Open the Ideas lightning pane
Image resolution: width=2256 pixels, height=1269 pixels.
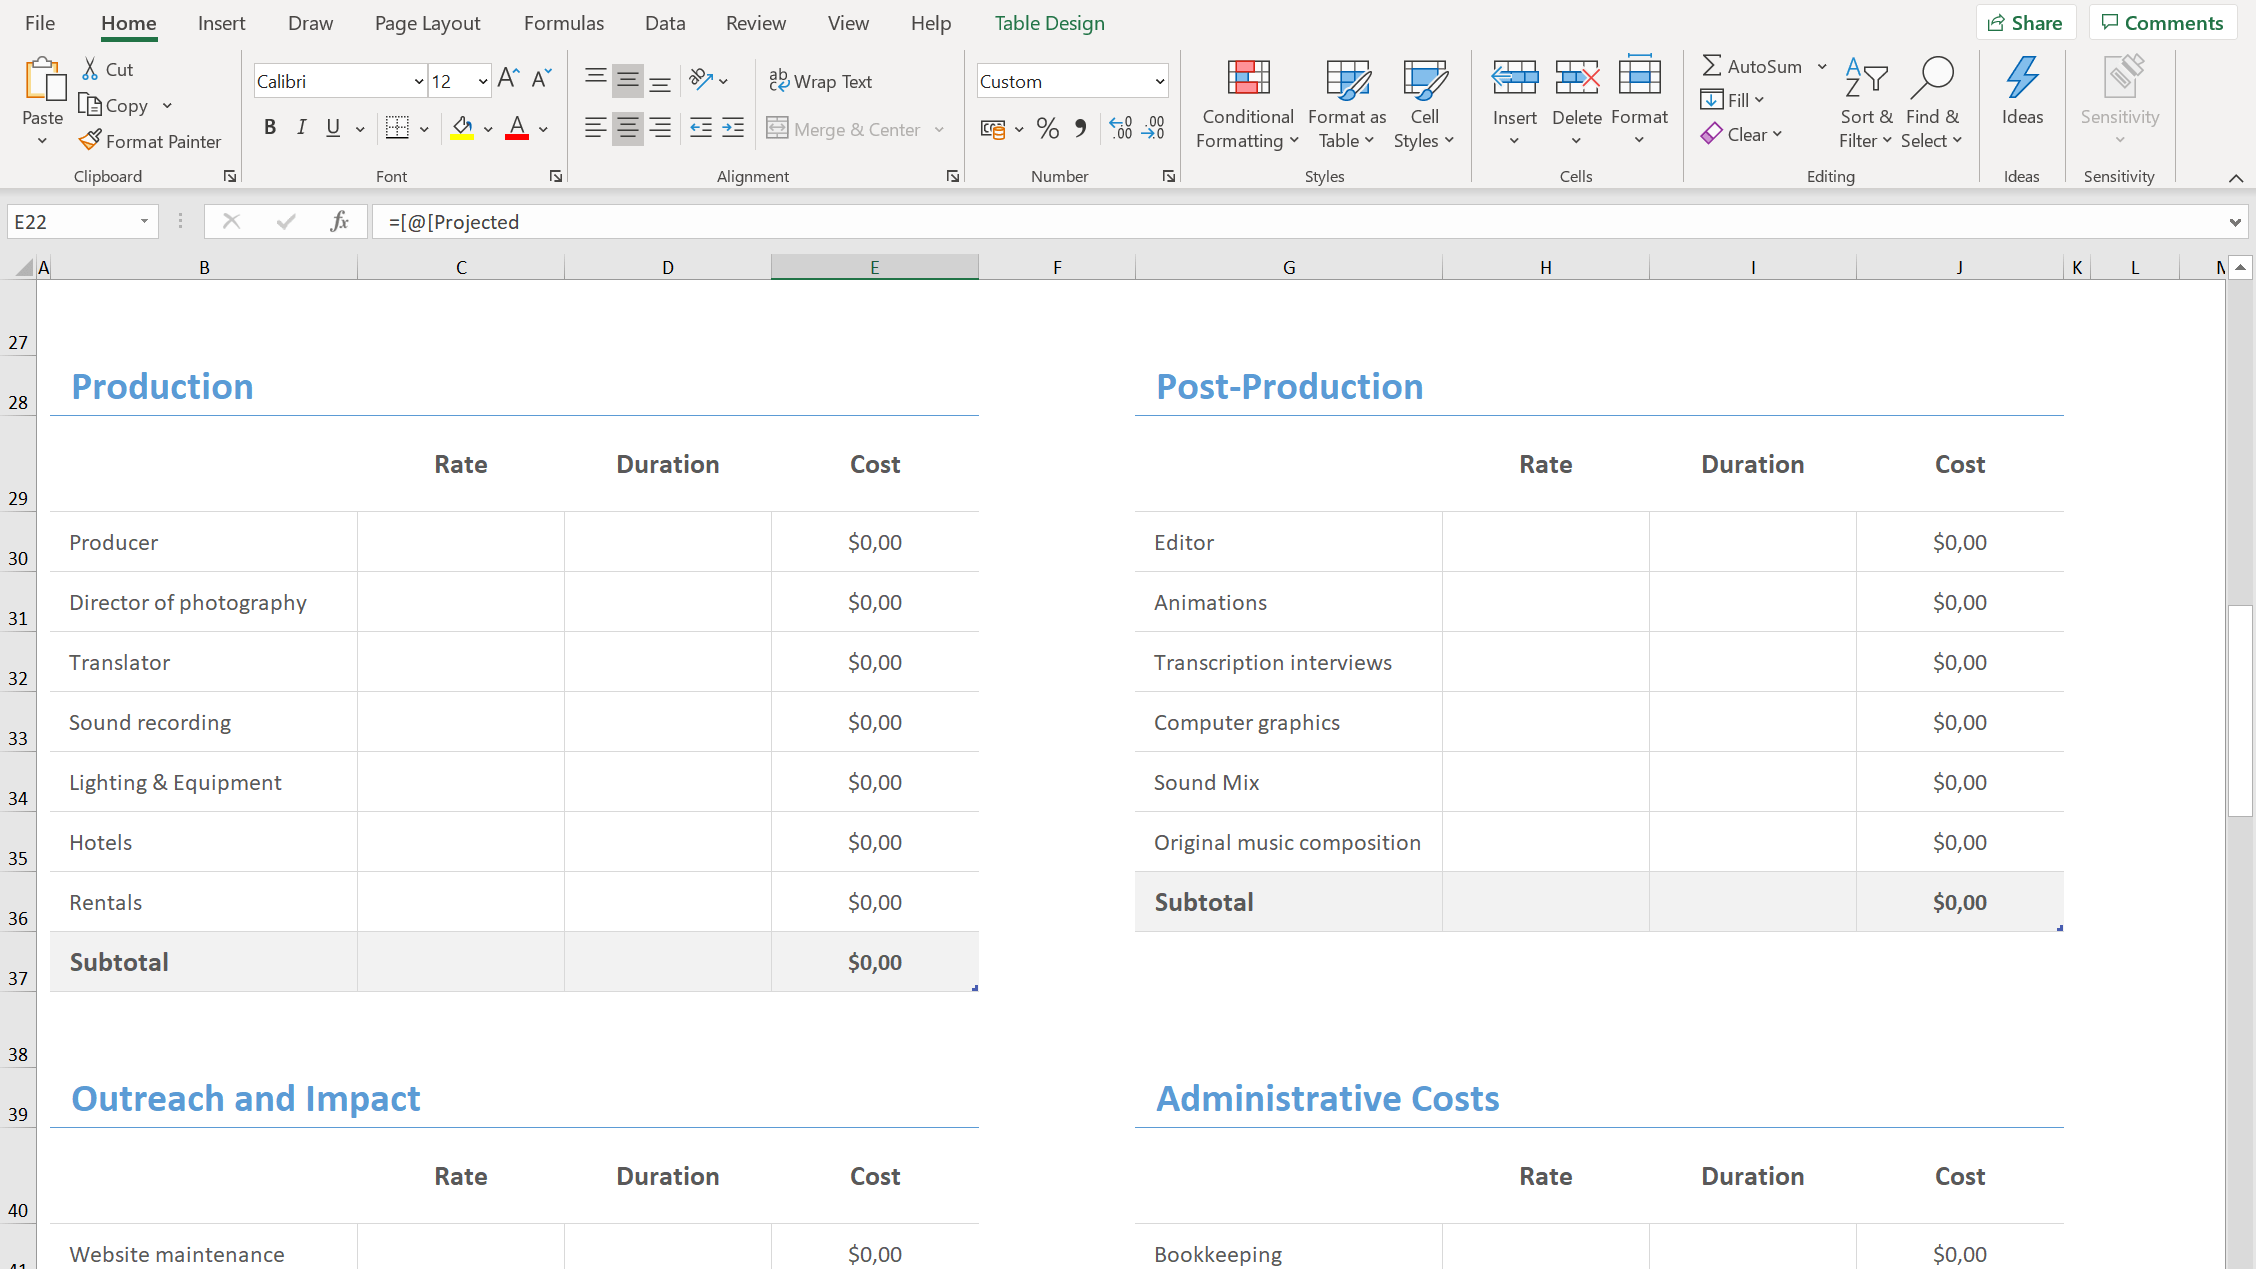(2022, 91)
